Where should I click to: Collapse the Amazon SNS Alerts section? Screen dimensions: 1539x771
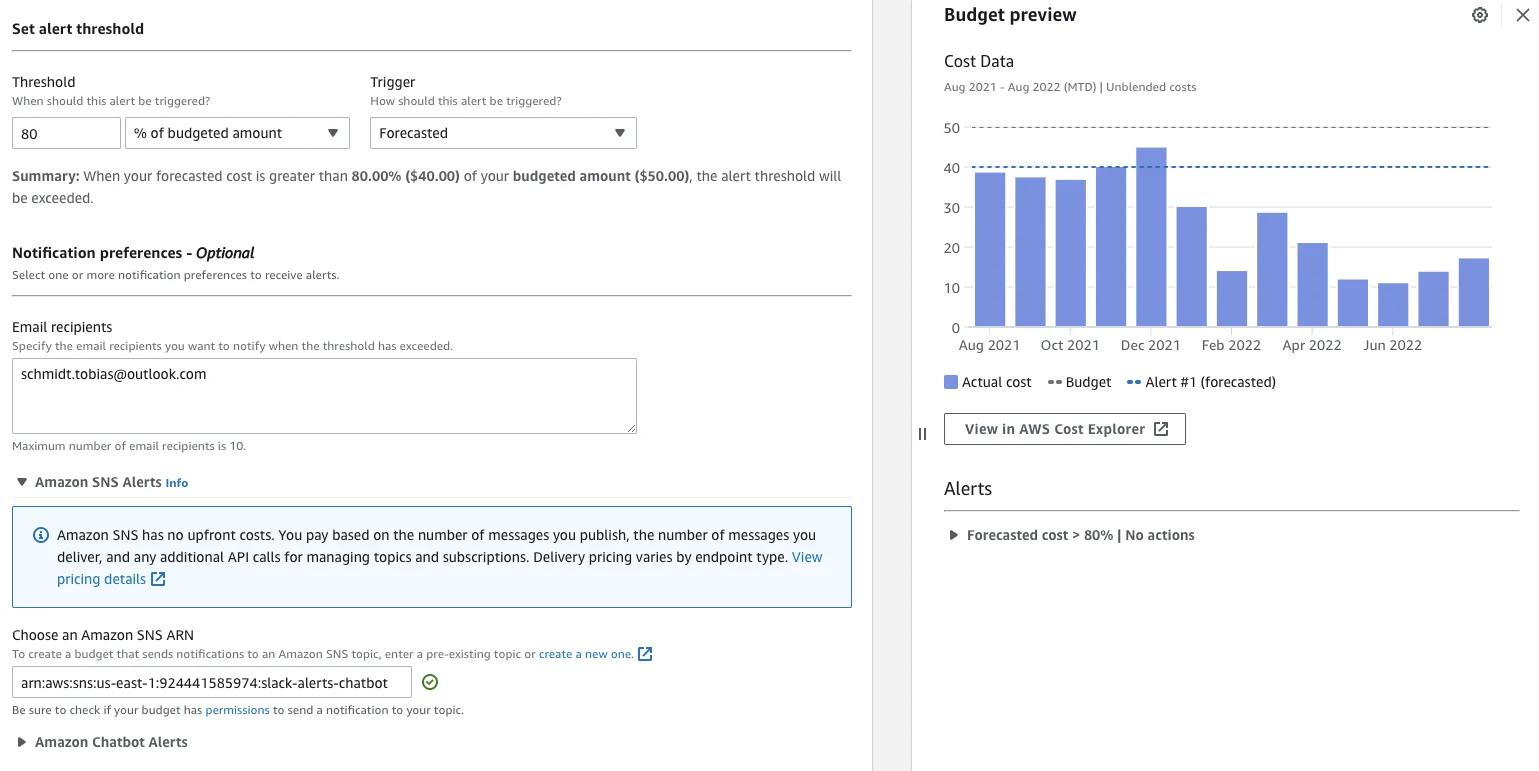click(22, 482)
